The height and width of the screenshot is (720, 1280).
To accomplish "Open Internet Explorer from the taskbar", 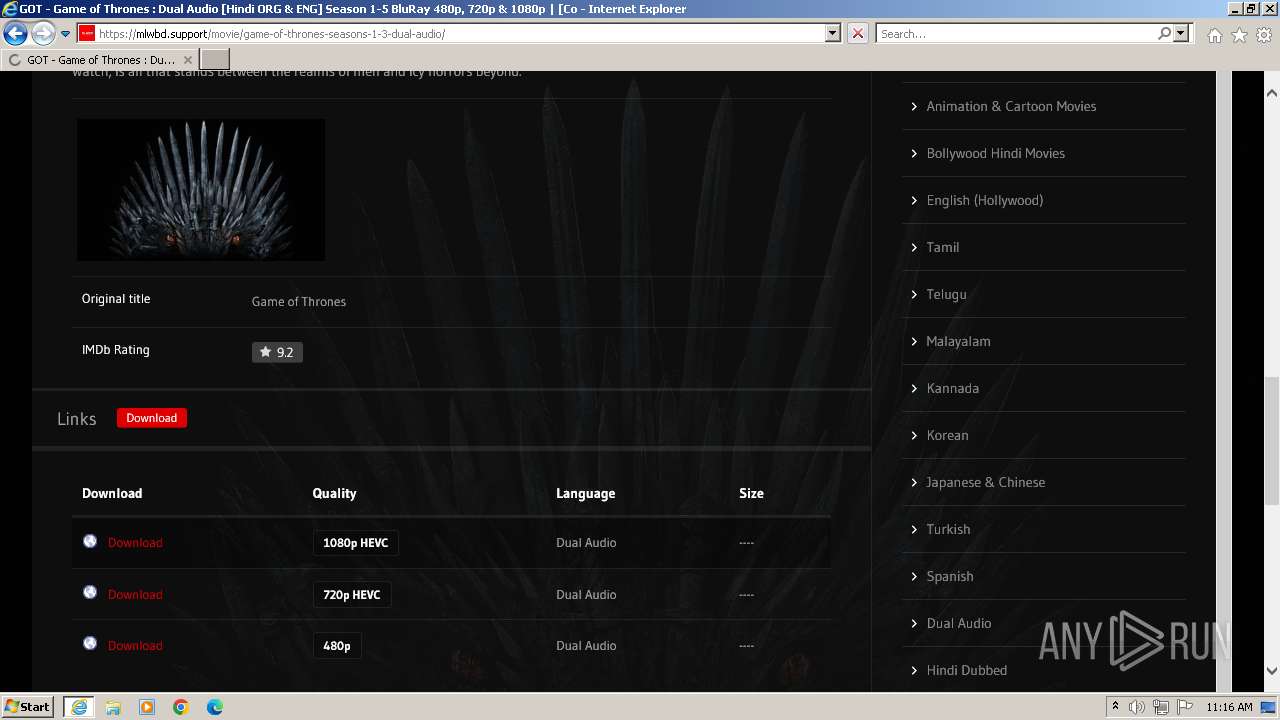I will [x=79, y=707].
